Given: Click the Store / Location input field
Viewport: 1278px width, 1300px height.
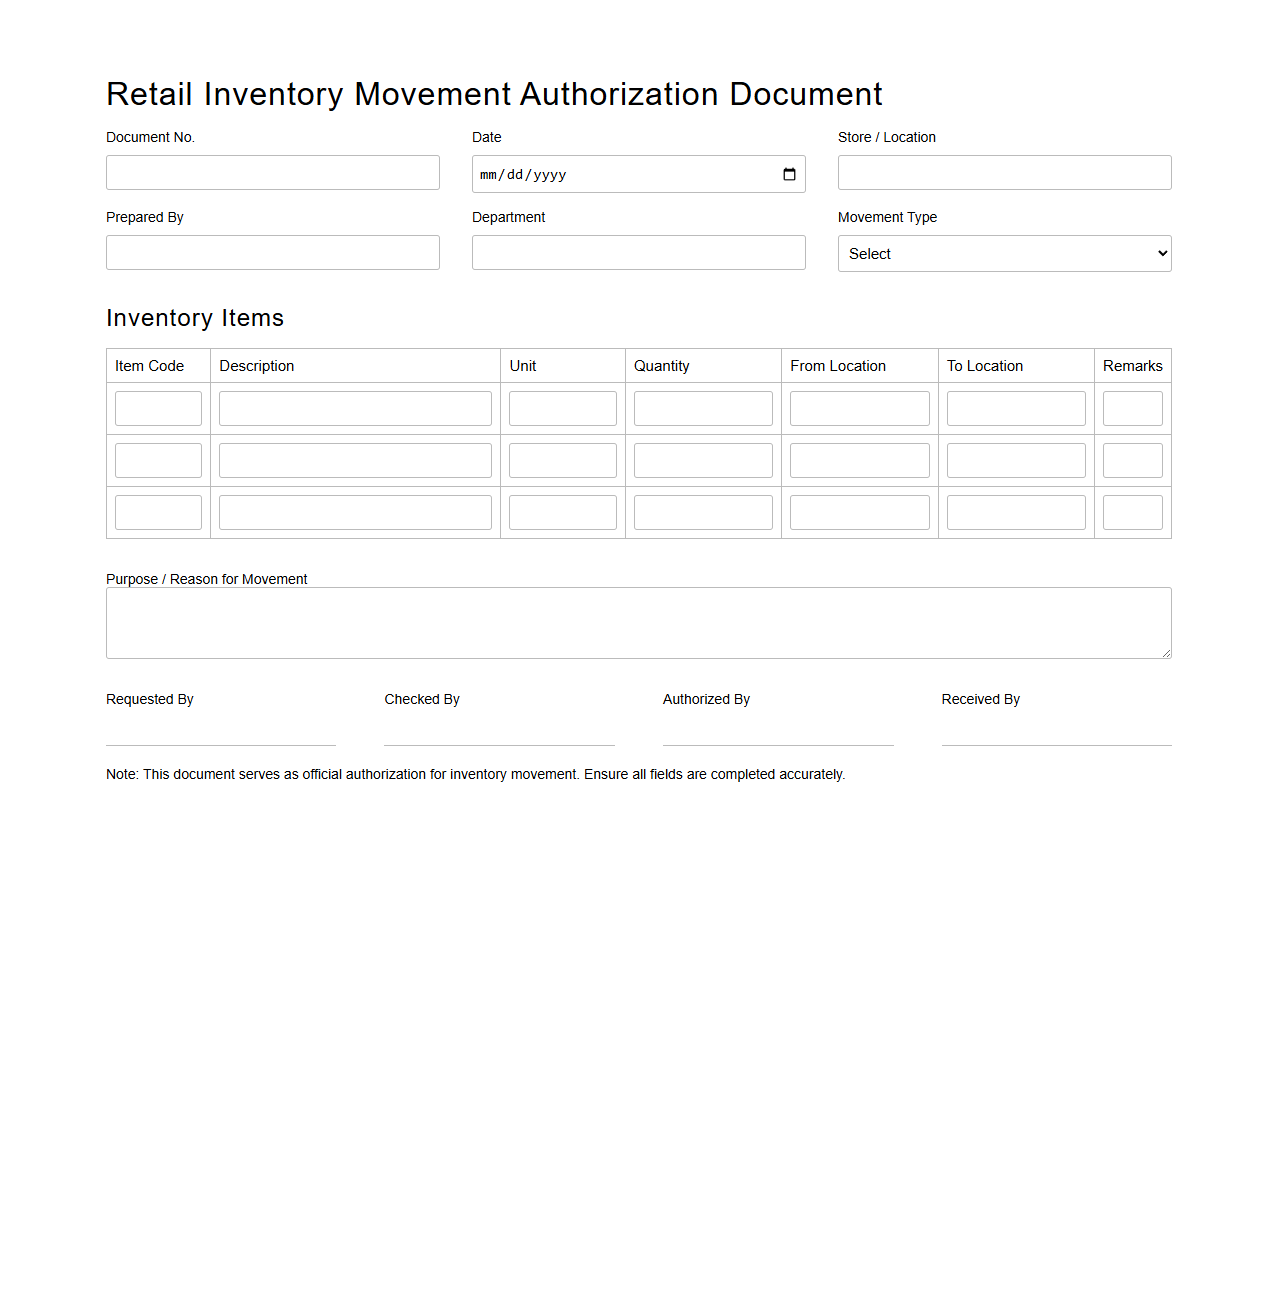Looking at the screenshot, I should [x=1003, y=172].
